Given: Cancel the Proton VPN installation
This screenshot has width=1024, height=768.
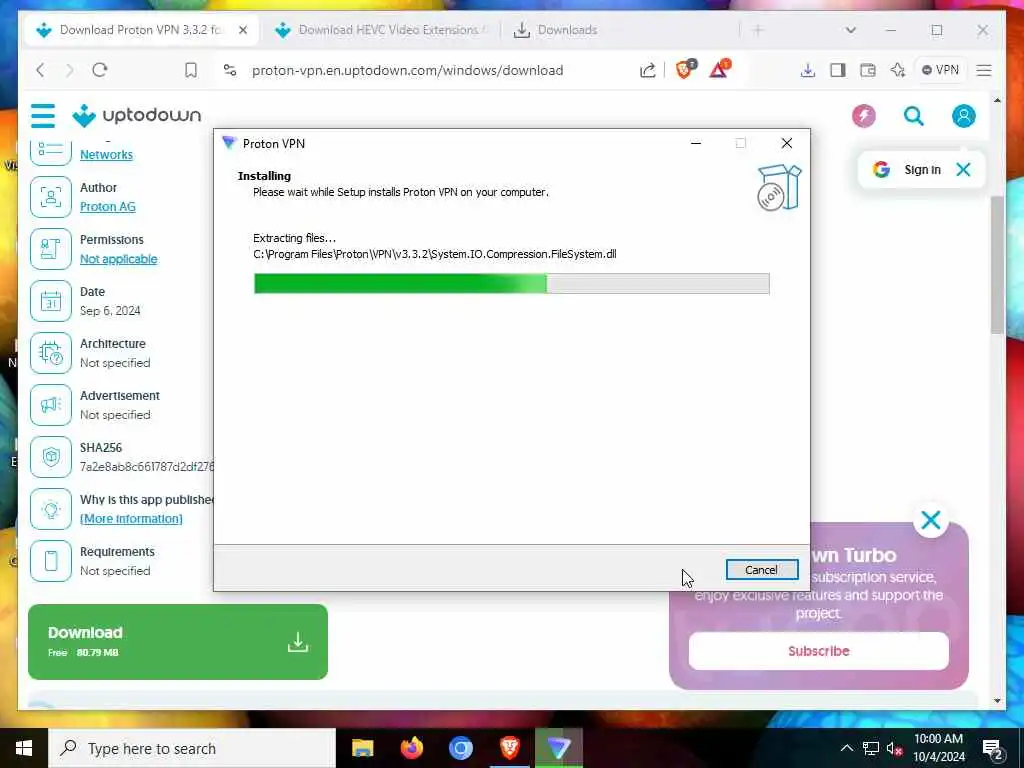Looking at the screenshot, I should click(x=761, y=569).
